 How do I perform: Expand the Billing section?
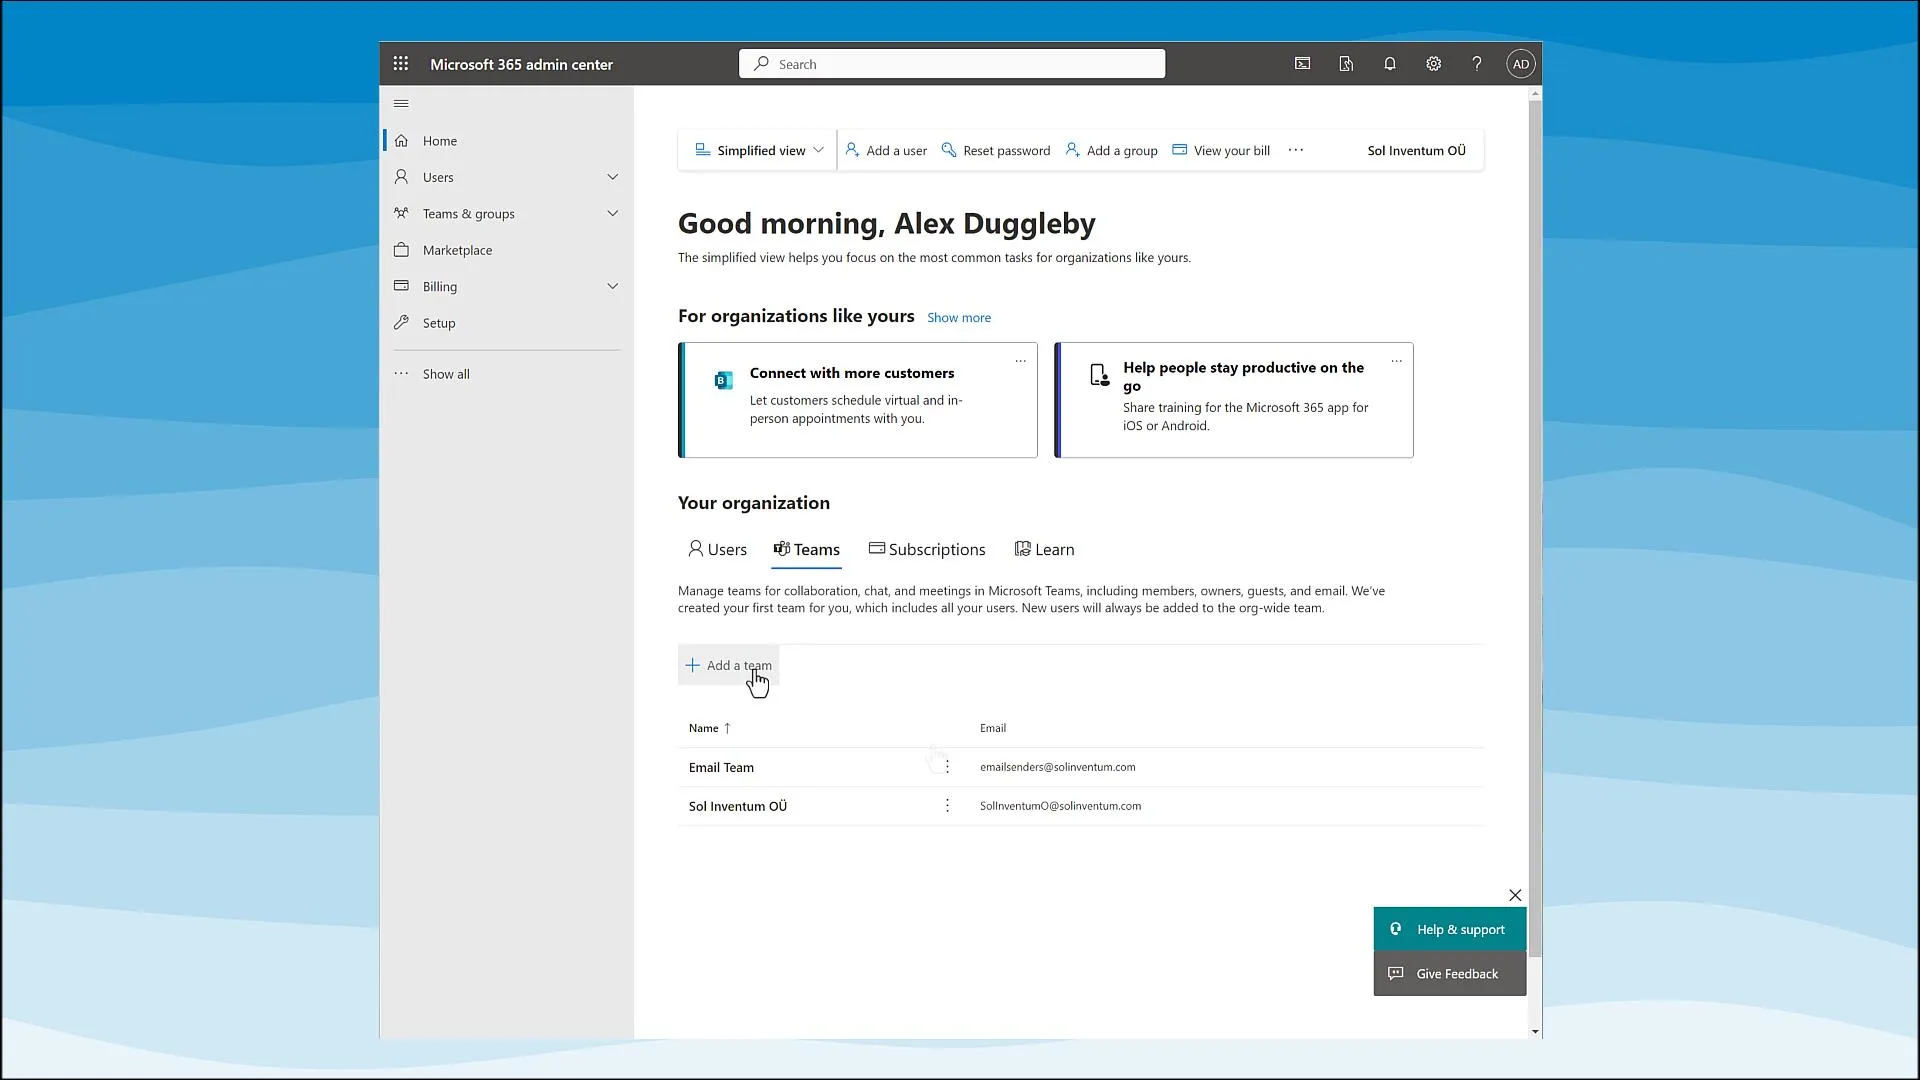[612, 285]
